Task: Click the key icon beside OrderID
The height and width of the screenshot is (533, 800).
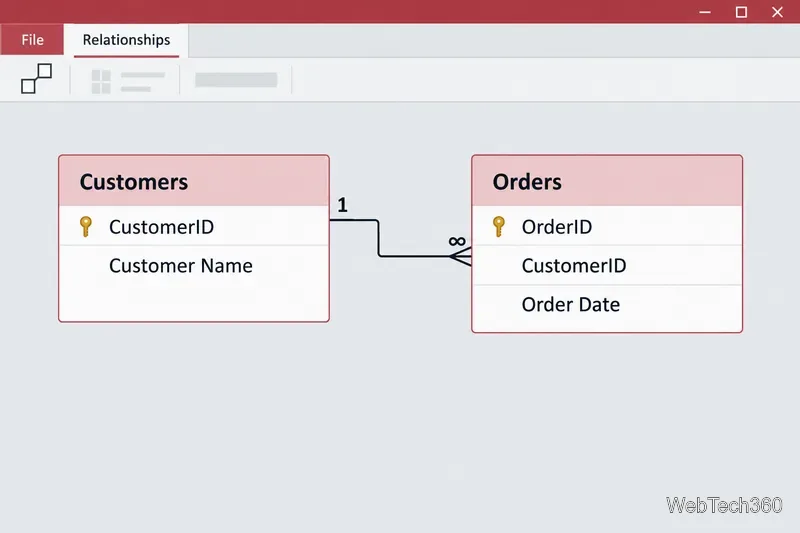Action: [x=499, y=226]
